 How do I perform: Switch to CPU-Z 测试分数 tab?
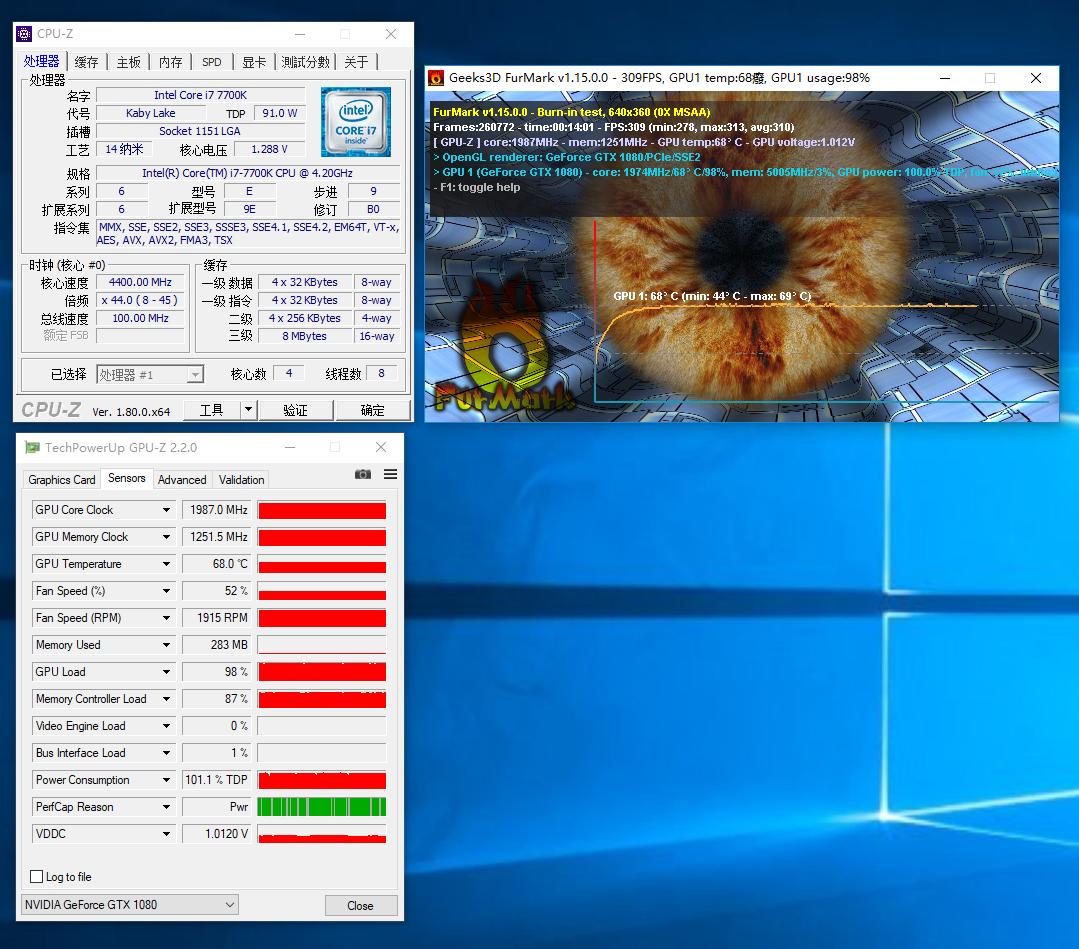[306, 62]
